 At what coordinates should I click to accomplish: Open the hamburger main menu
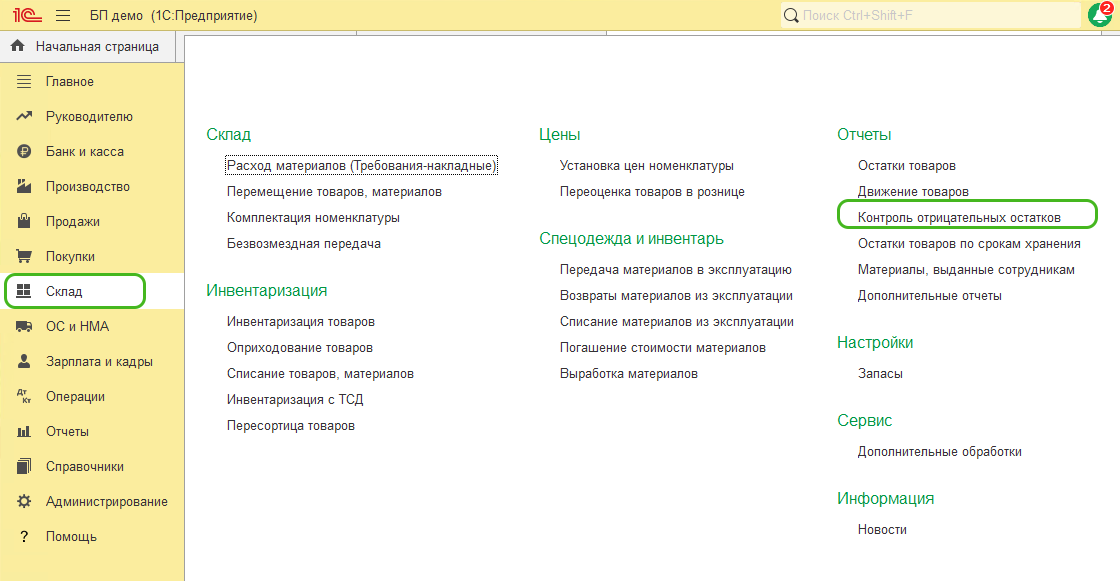coord(63,16)
